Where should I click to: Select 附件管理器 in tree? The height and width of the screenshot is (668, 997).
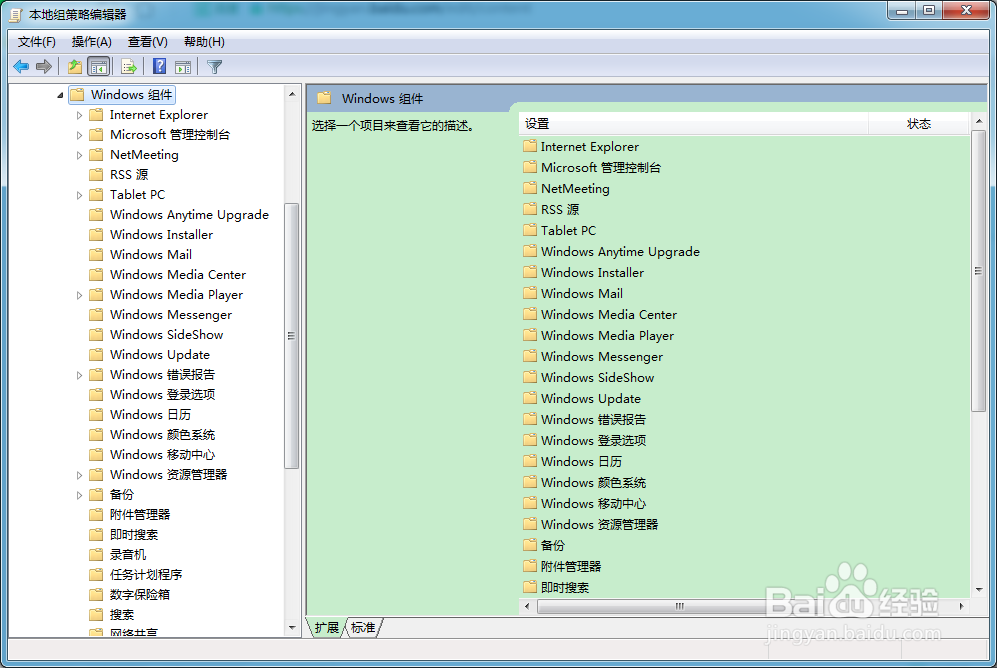click(x=140, y=515)
